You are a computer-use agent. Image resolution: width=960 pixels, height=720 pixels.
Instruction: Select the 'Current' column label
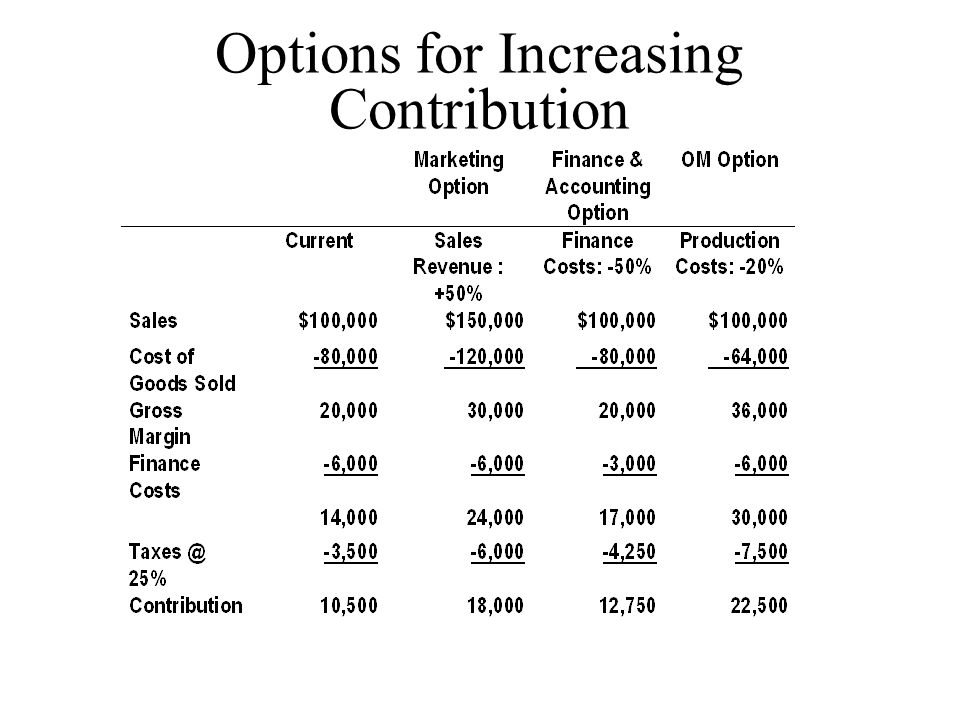click(x=319, y=241)
